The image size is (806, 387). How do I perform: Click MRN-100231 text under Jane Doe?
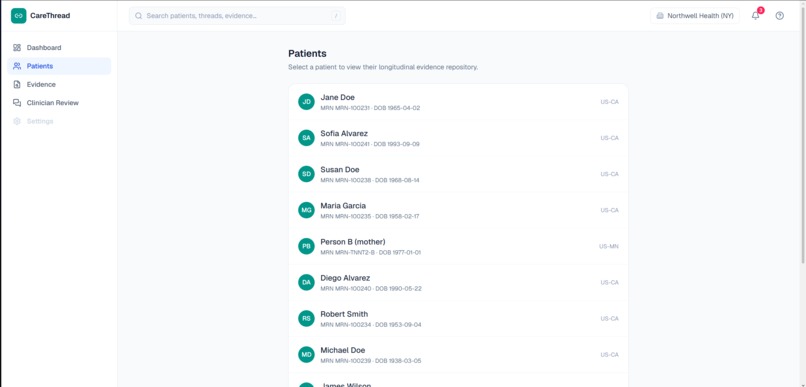point(352,108)
